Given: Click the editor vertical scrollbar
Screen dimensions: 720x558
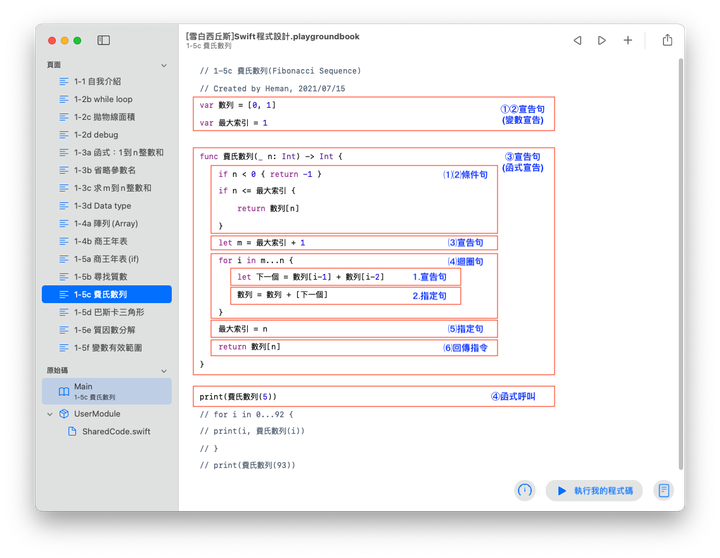Looking at the screenshot, I should [x=681, y=264].
